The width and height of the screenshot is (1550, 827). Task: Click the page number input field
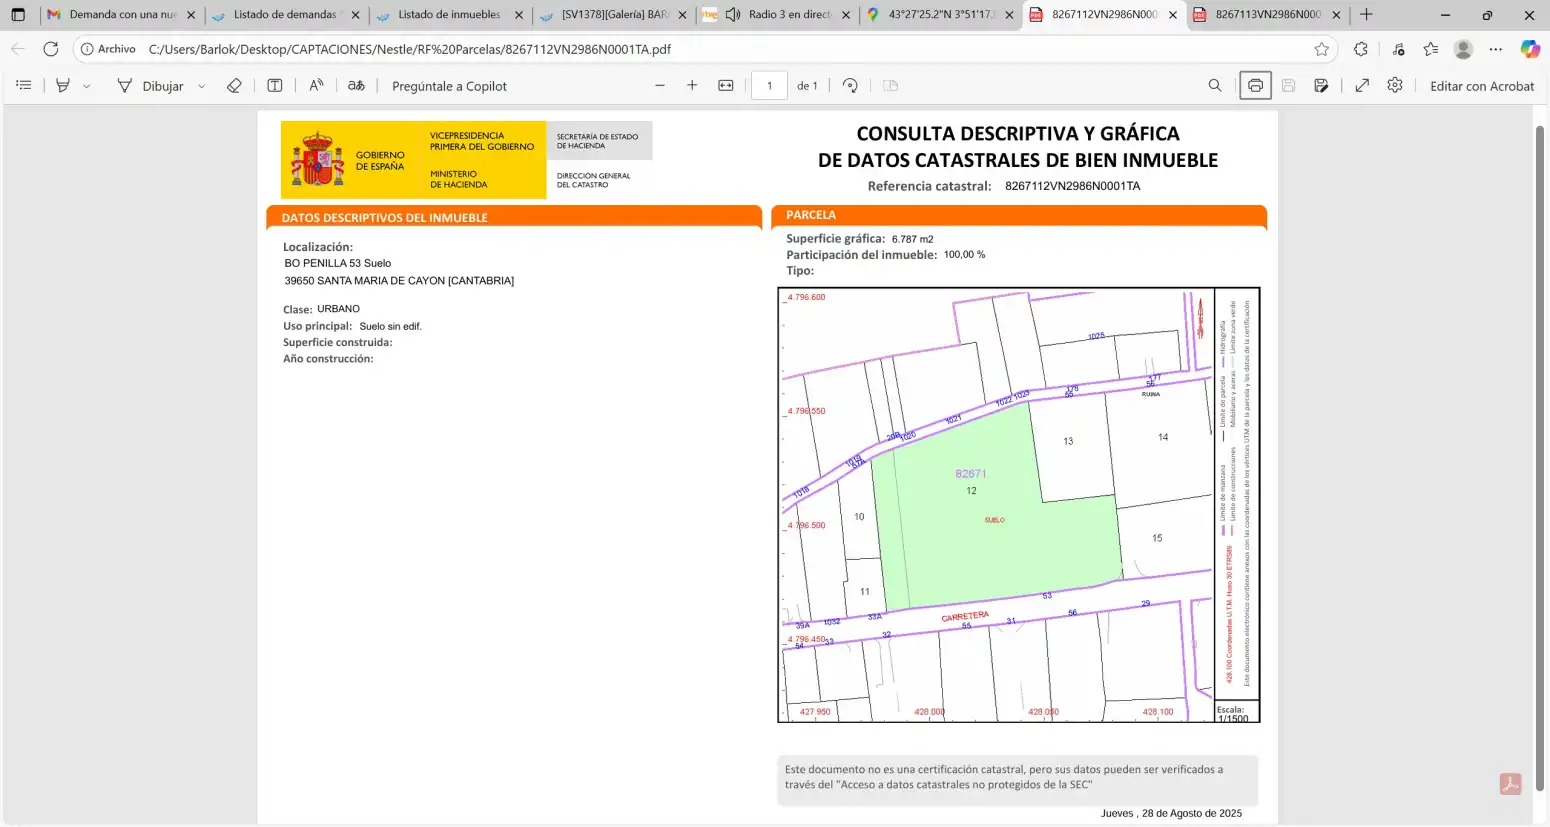tap(769, 86)
